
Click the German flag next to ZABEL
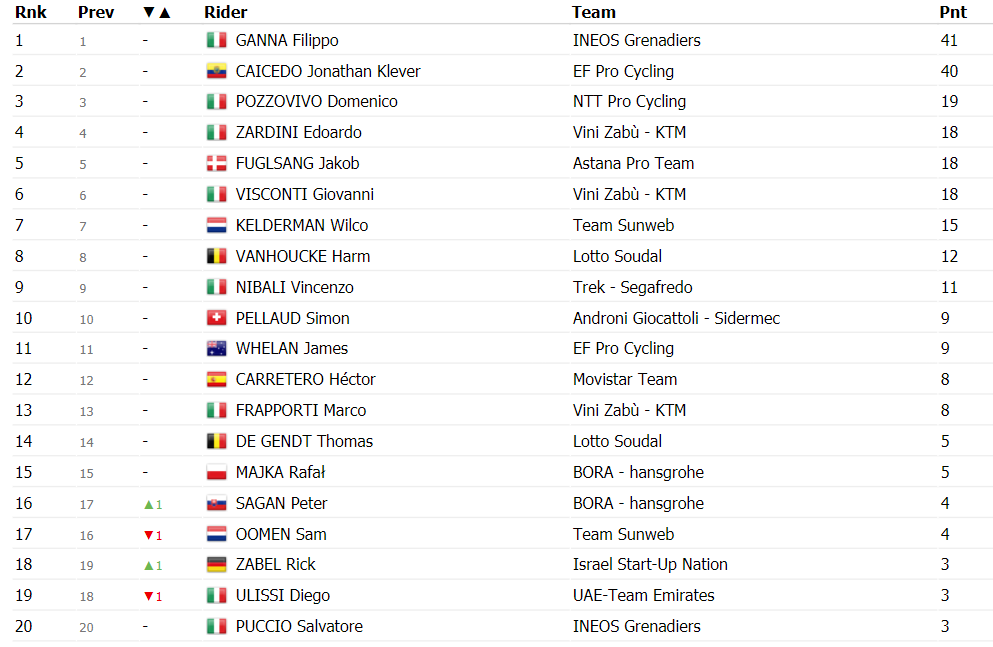tap(217, 564)
